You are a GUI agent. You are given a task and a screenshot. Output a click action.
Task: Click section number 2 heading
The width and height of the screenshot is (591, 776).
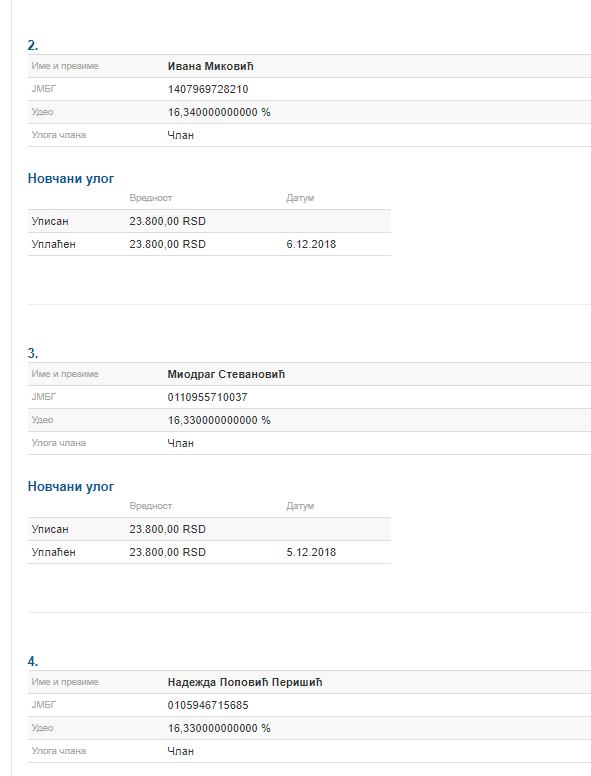(x=33, y=46)
